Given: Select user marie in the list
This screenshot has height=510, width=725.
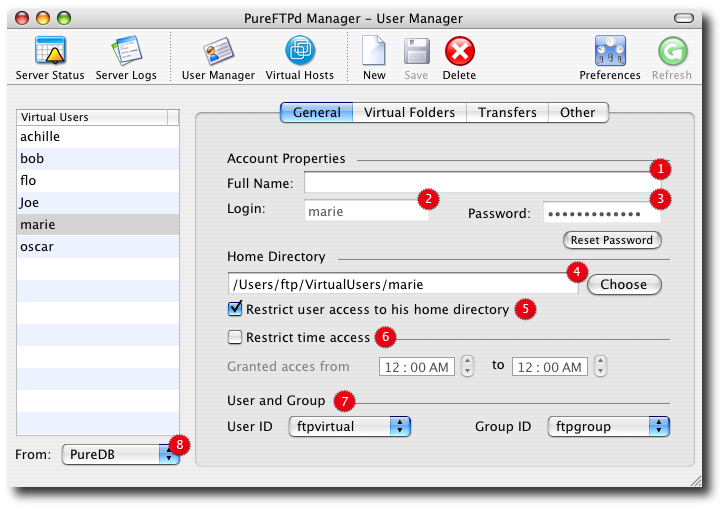Looking at the screenshot, I should 98,224.
